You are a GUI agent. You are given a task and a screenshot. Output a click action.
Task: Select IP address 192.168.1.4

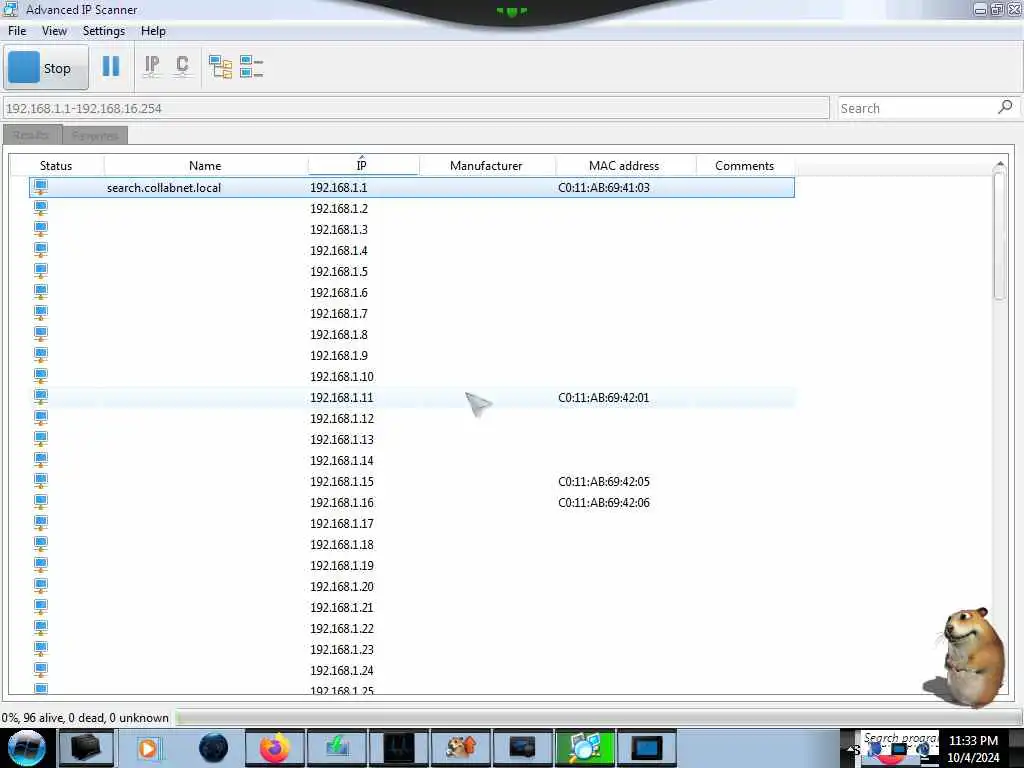[339, 251]
